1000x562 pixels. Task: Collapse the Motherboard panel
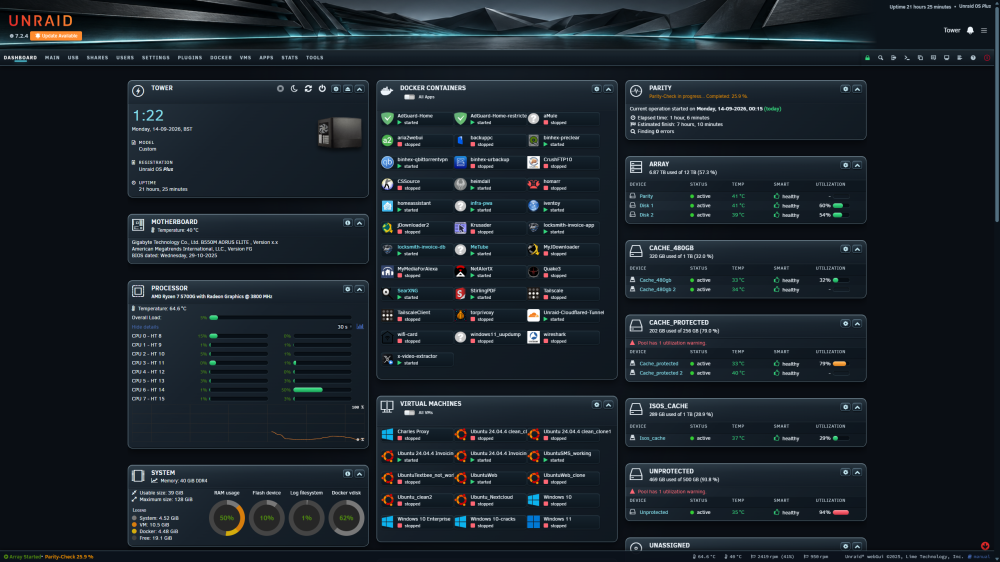pyautogui.click(x=360, y=223)
